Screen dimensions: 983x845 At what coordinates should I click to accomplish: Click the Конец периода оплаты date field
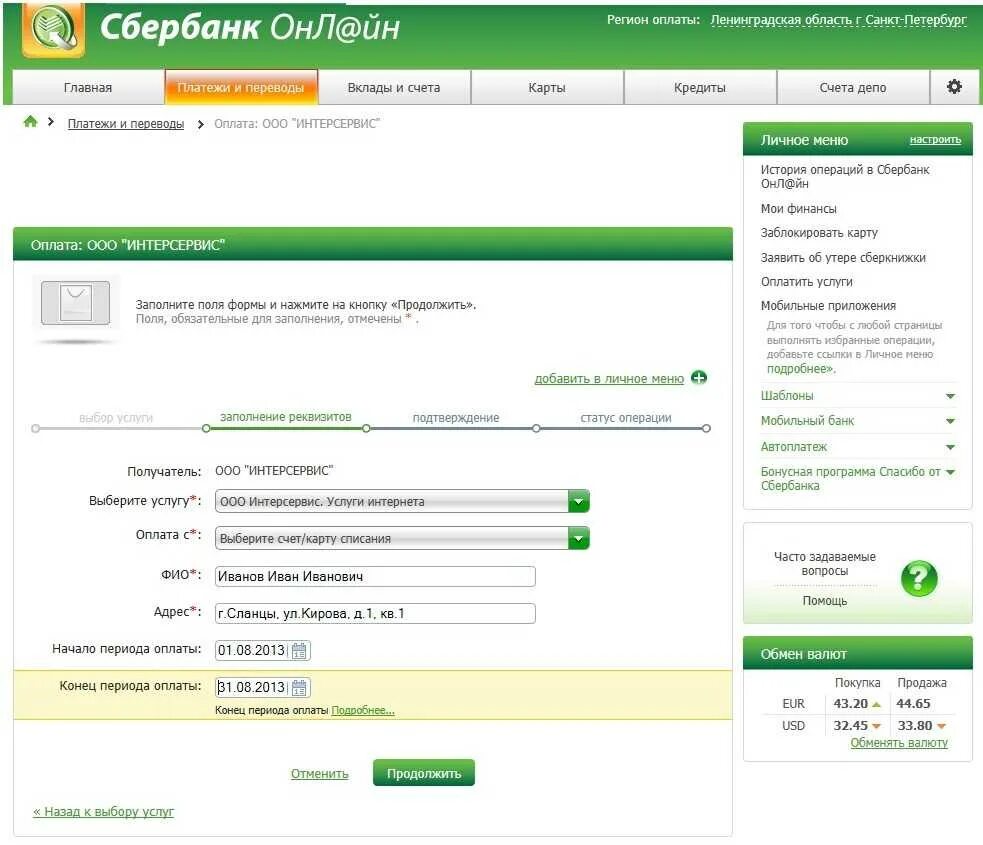(x=251, y=688)
